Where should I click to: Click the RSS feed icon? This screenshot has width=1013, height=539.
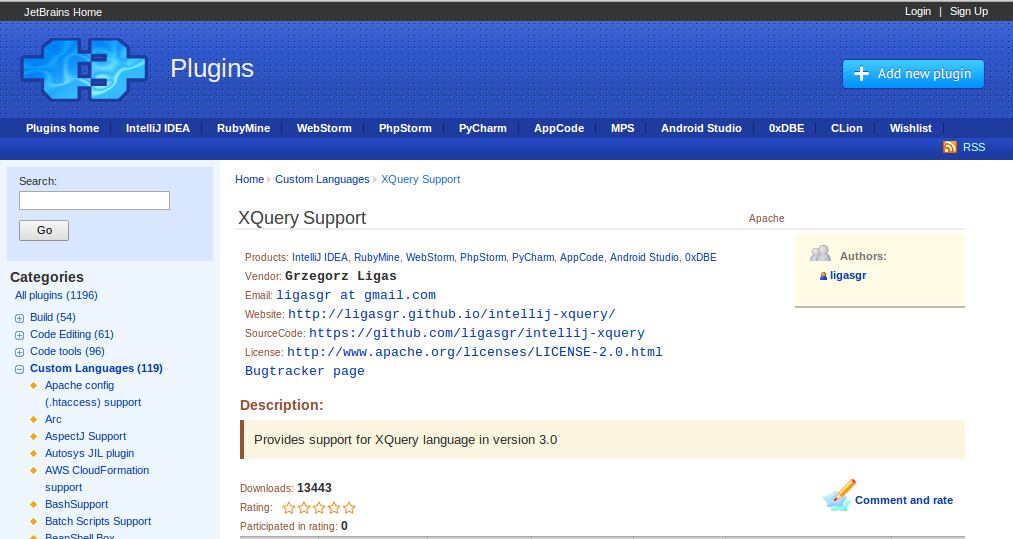pos(950,147)
